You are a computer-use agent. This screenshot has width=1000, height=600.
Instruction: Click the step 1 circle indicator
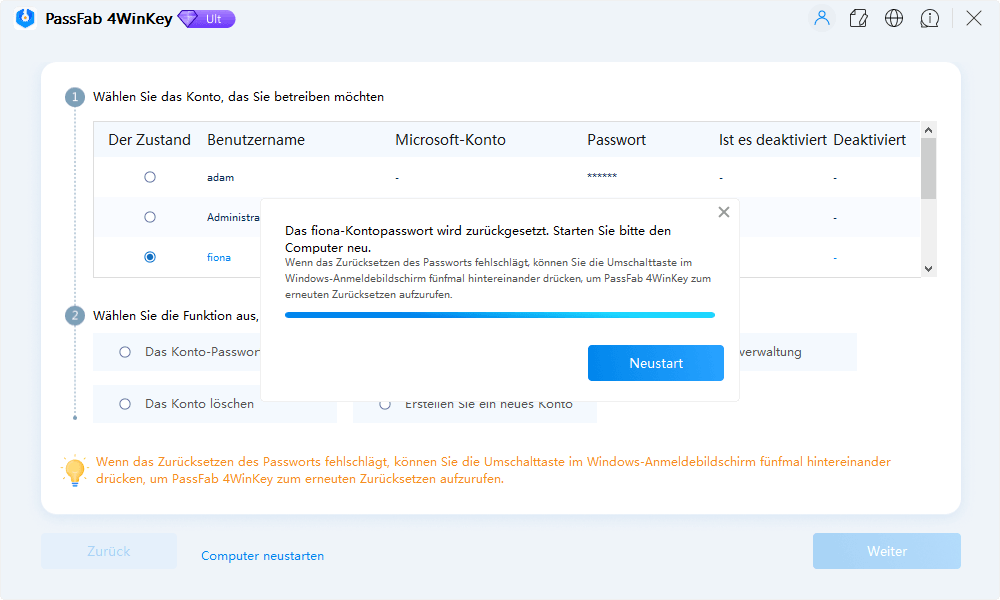pyautogui.click(x=75, y=97)
